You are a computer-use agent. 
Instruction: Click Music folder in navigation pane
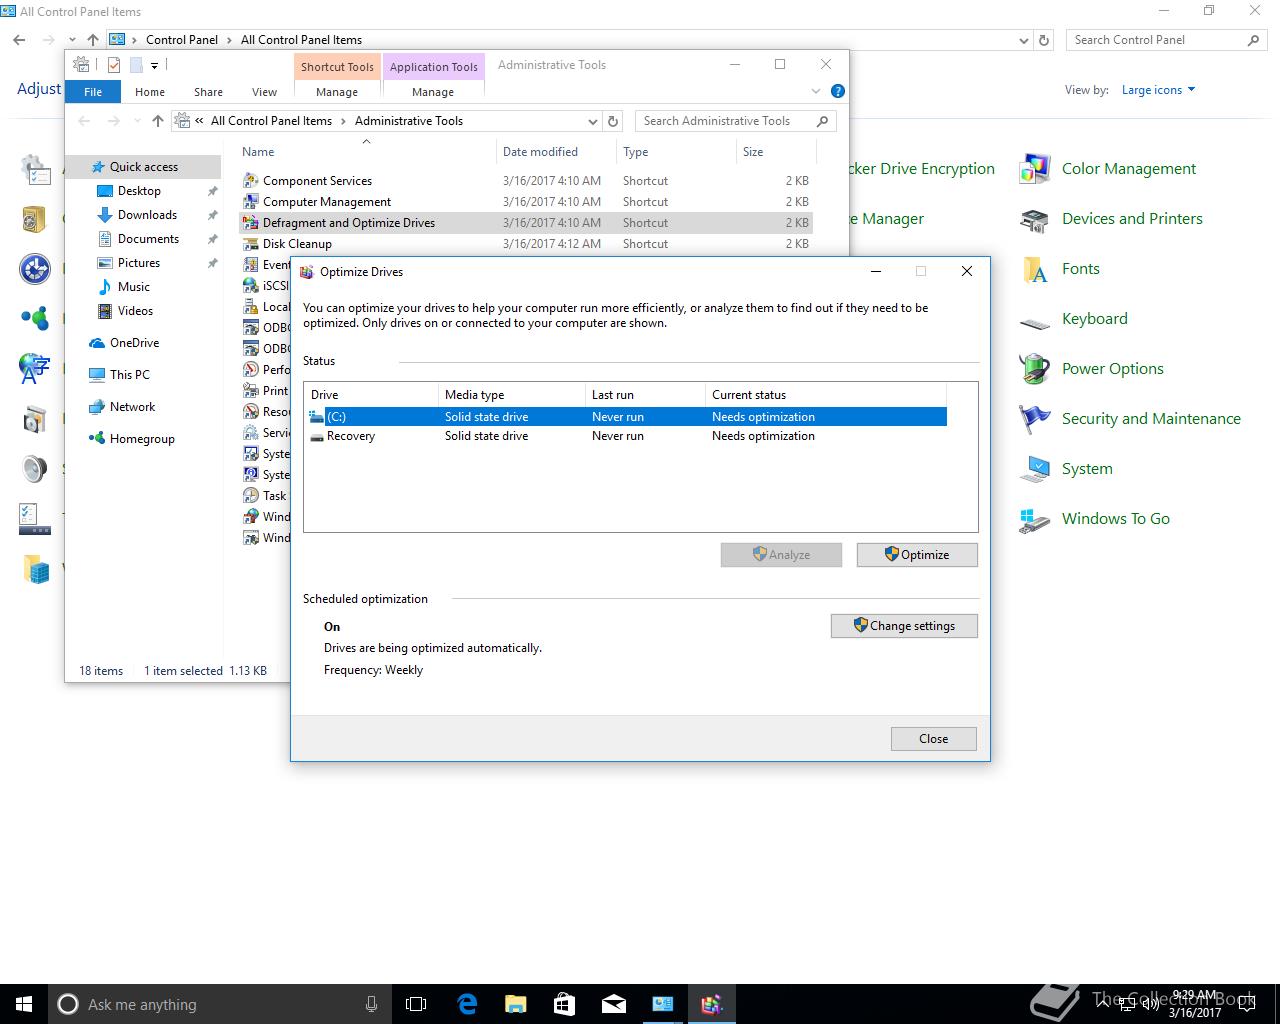pos(133,287)
